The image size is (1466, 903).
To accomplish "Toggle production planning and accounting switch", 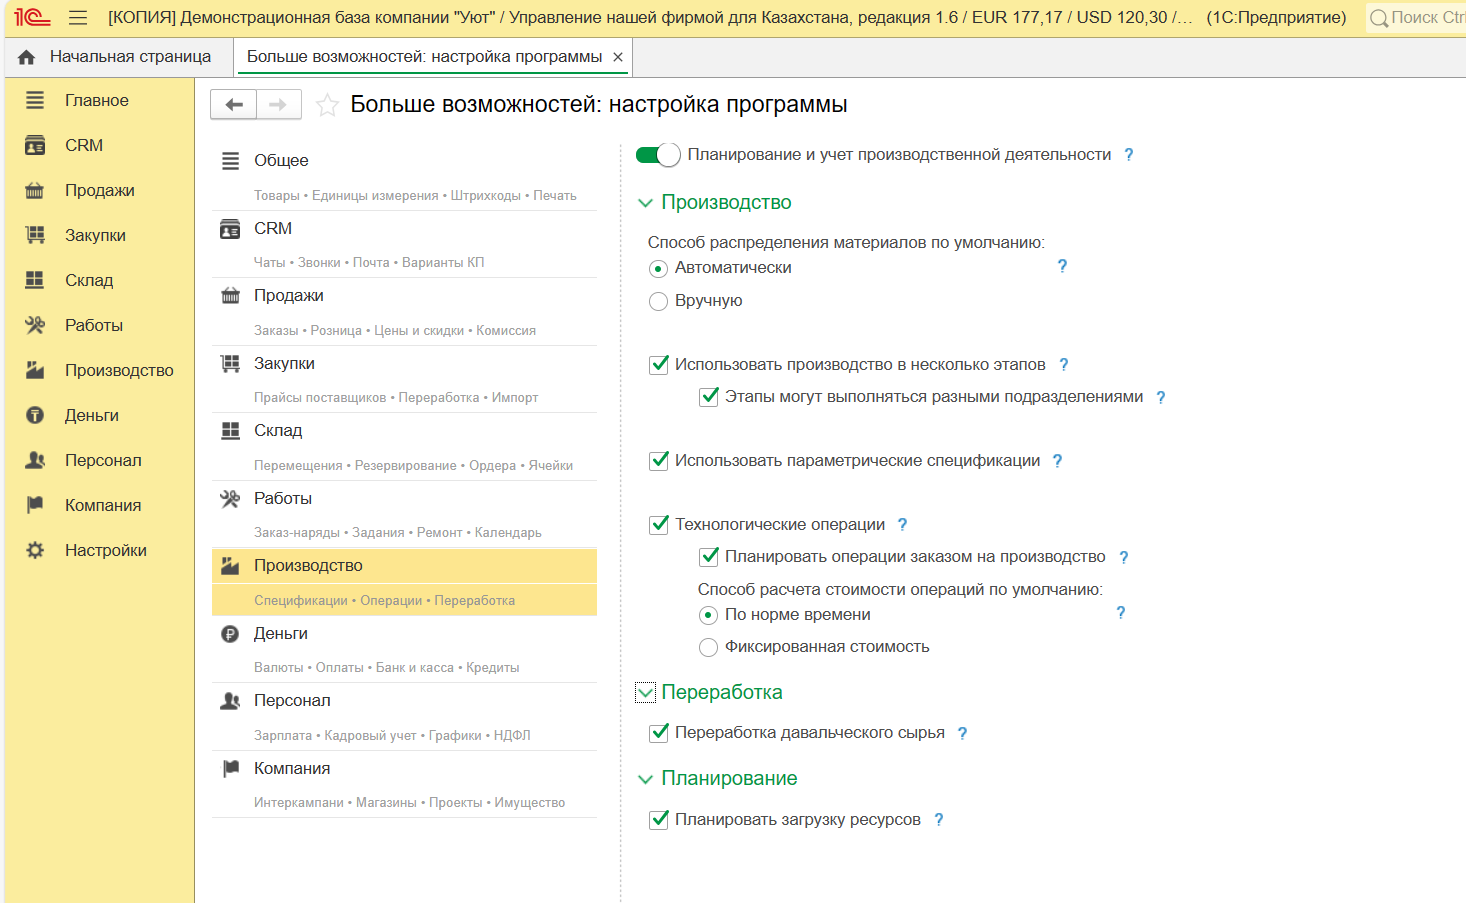I will tap(658, 155).
